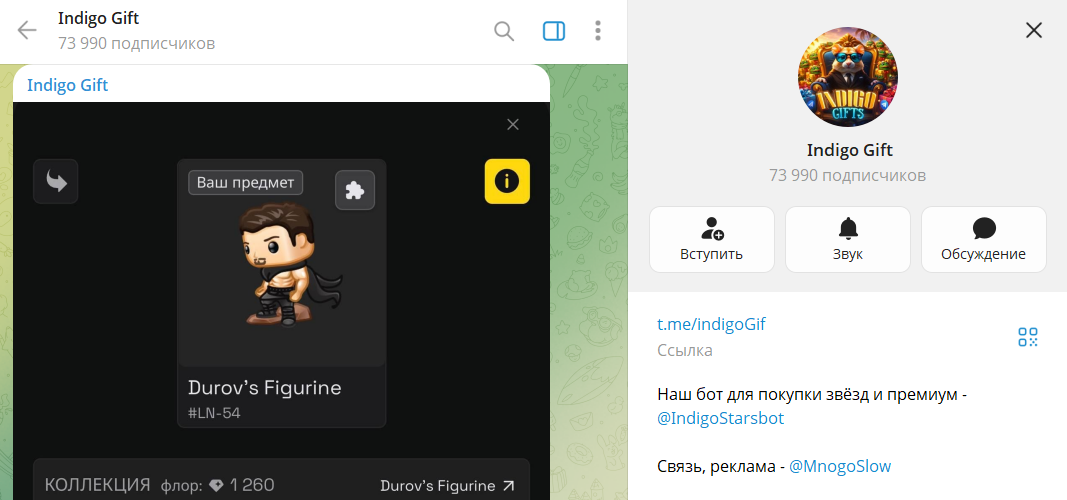Open the Обсуждение discussion button
Image resolution: width=1067 pixels, height=500 pixels.
[984, 239]
